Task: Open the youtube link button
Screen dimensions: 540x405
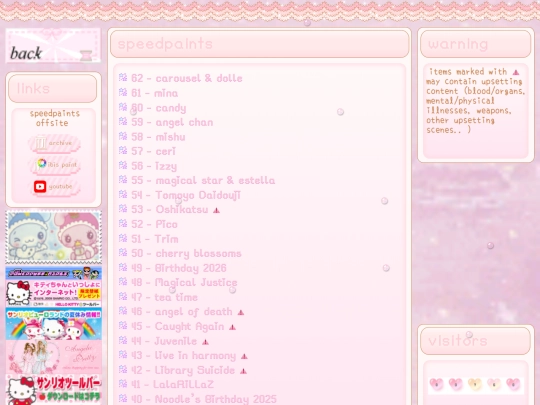Action: (x=54, y=187)
